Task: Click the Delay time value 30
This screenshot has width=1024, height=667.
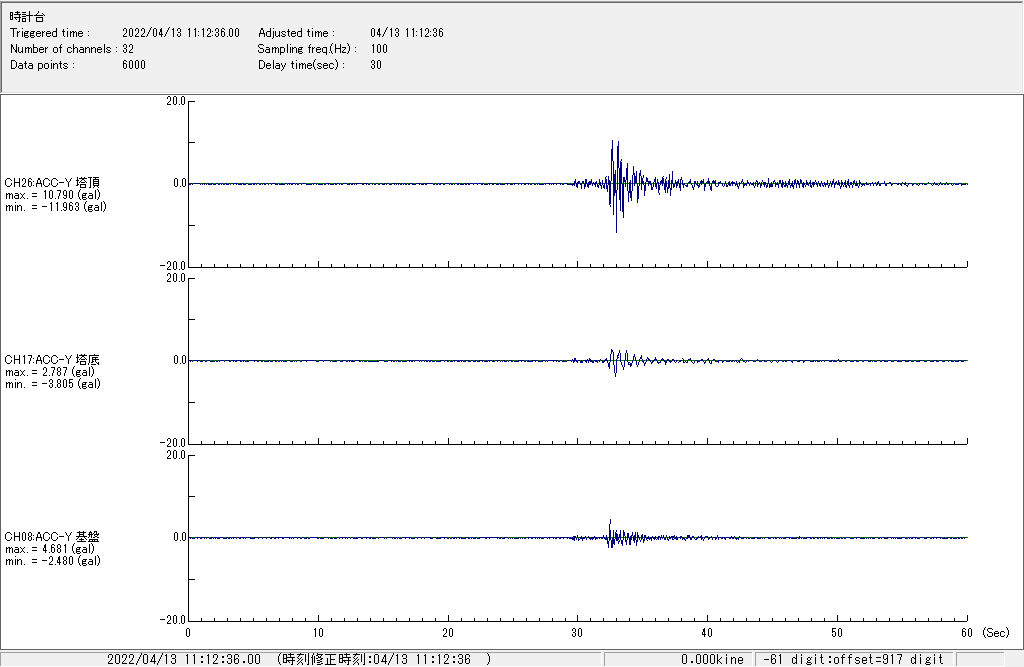Action: tap(376, 65)
